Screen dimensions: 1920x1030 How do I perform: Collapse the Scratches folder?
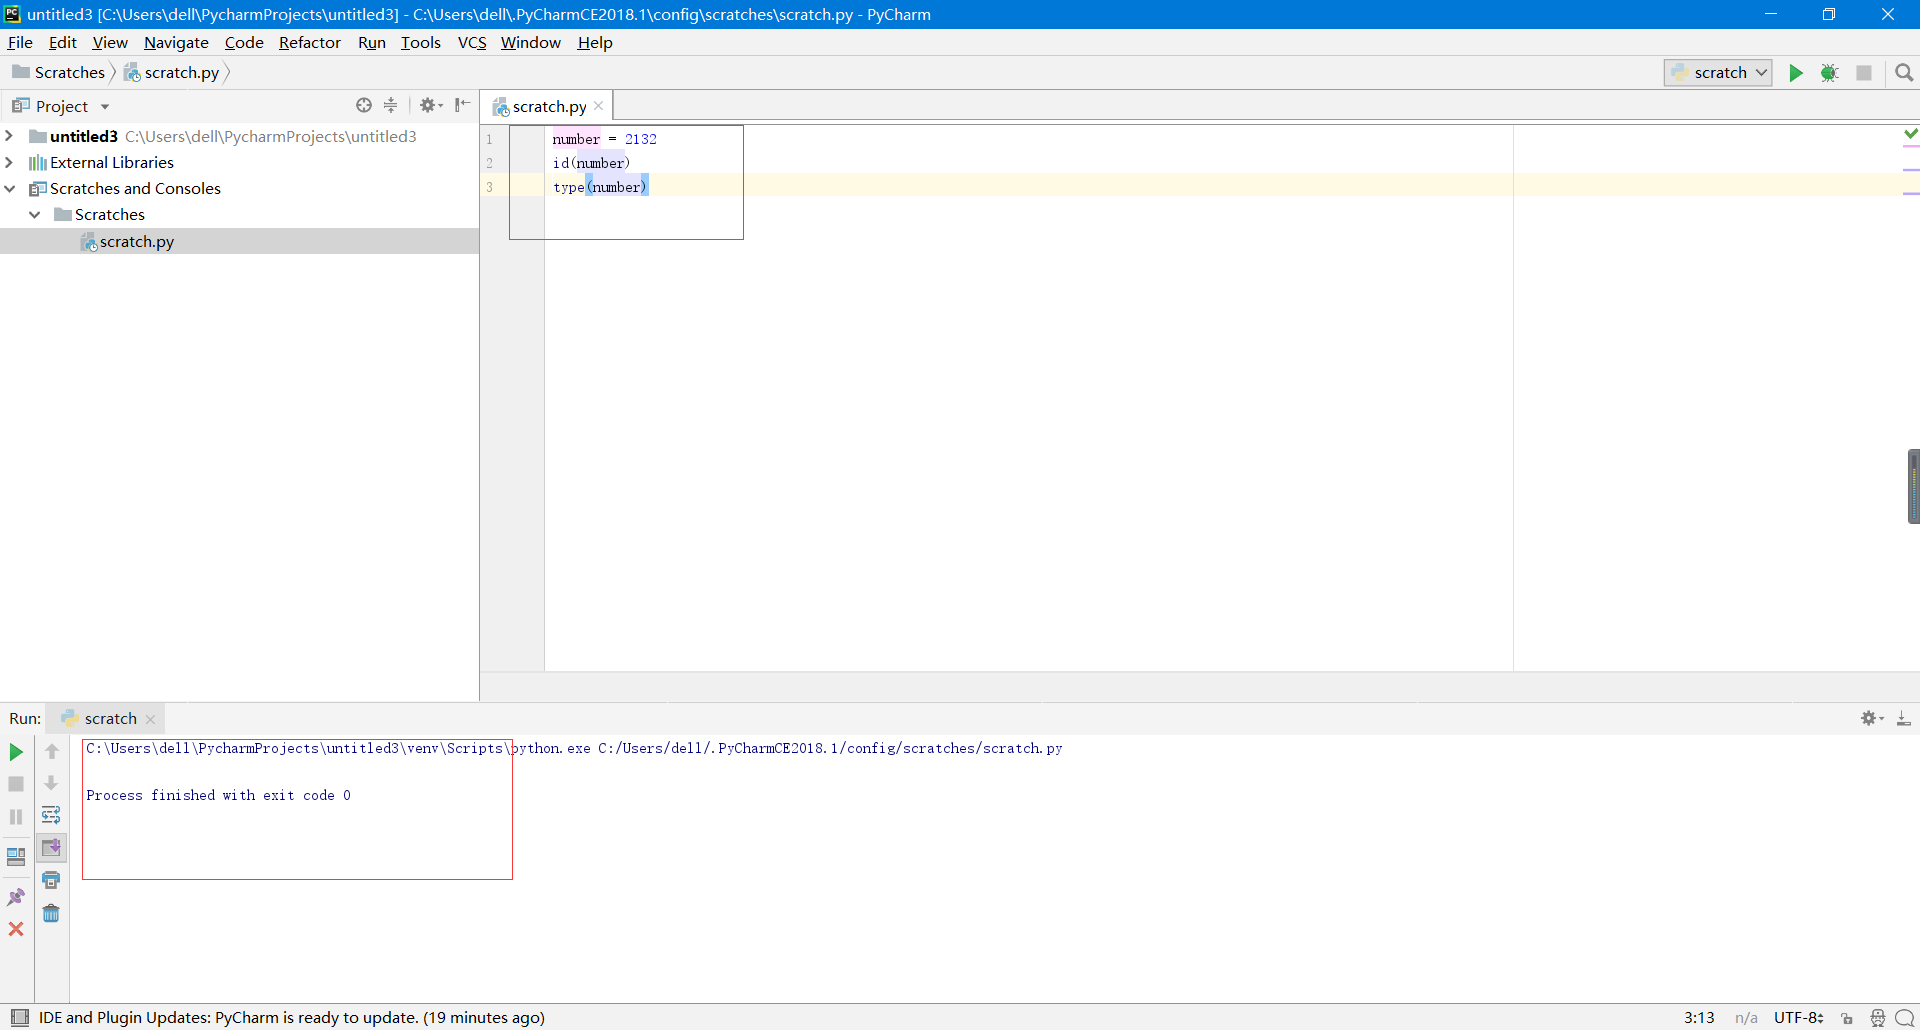[x=35, y=214]
